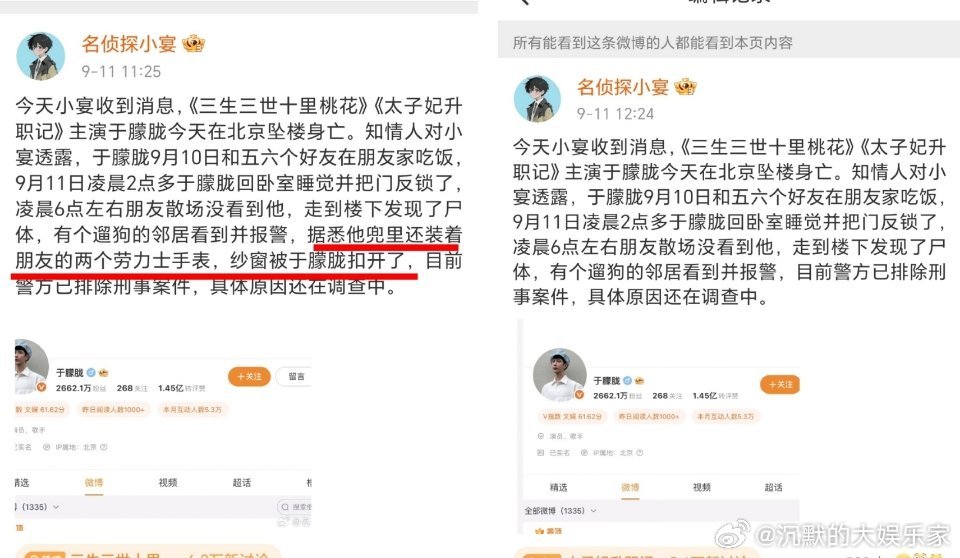The image size is (960, 558).
Task: Click orange V badge on right 于朦胧 avatar
Action: pos(579,394)
